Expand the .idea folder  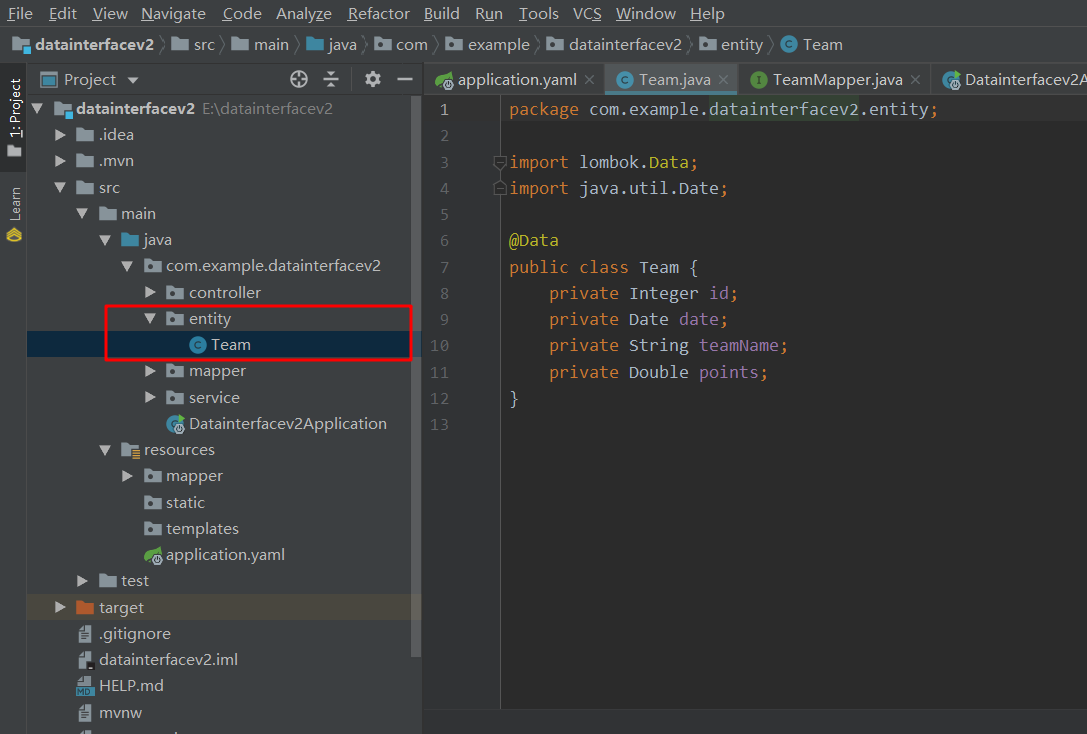click(60, 135)
